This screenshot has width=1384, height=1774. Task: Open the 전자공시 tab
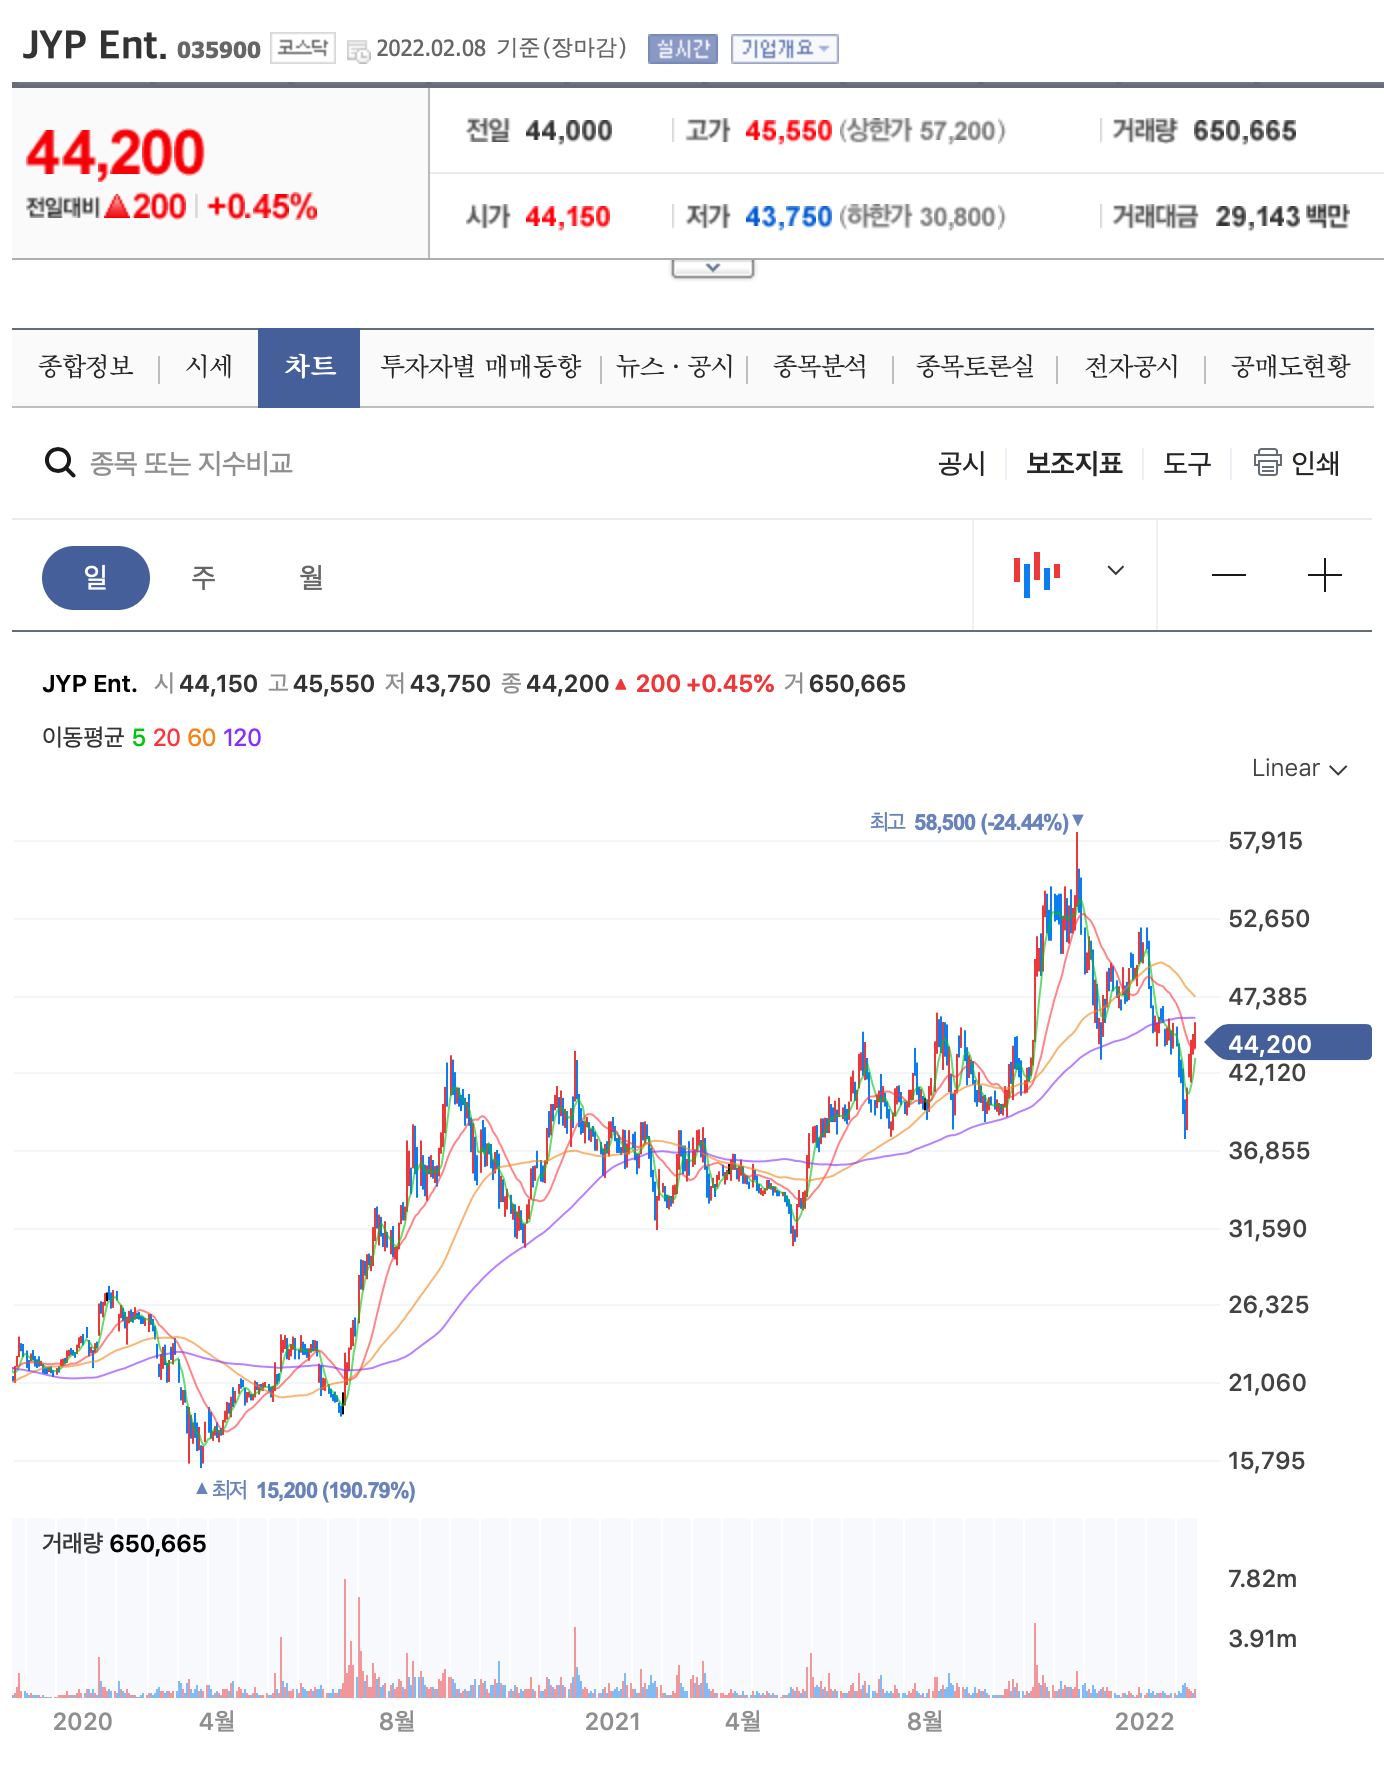pos(1132,367)
